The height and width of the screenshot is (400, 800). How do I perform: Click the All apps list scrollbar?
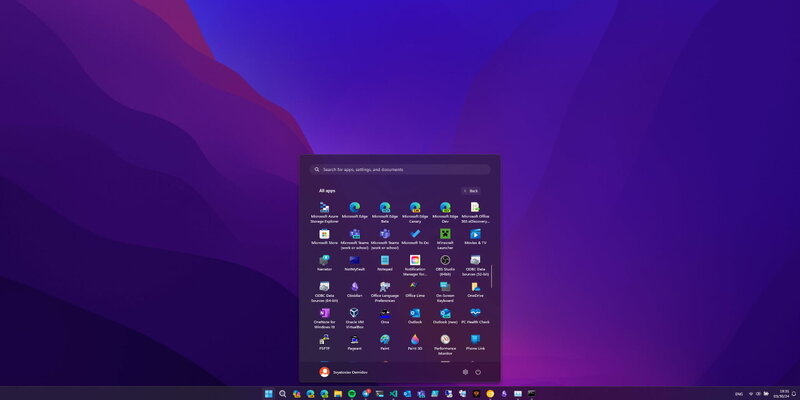(492, 276)
